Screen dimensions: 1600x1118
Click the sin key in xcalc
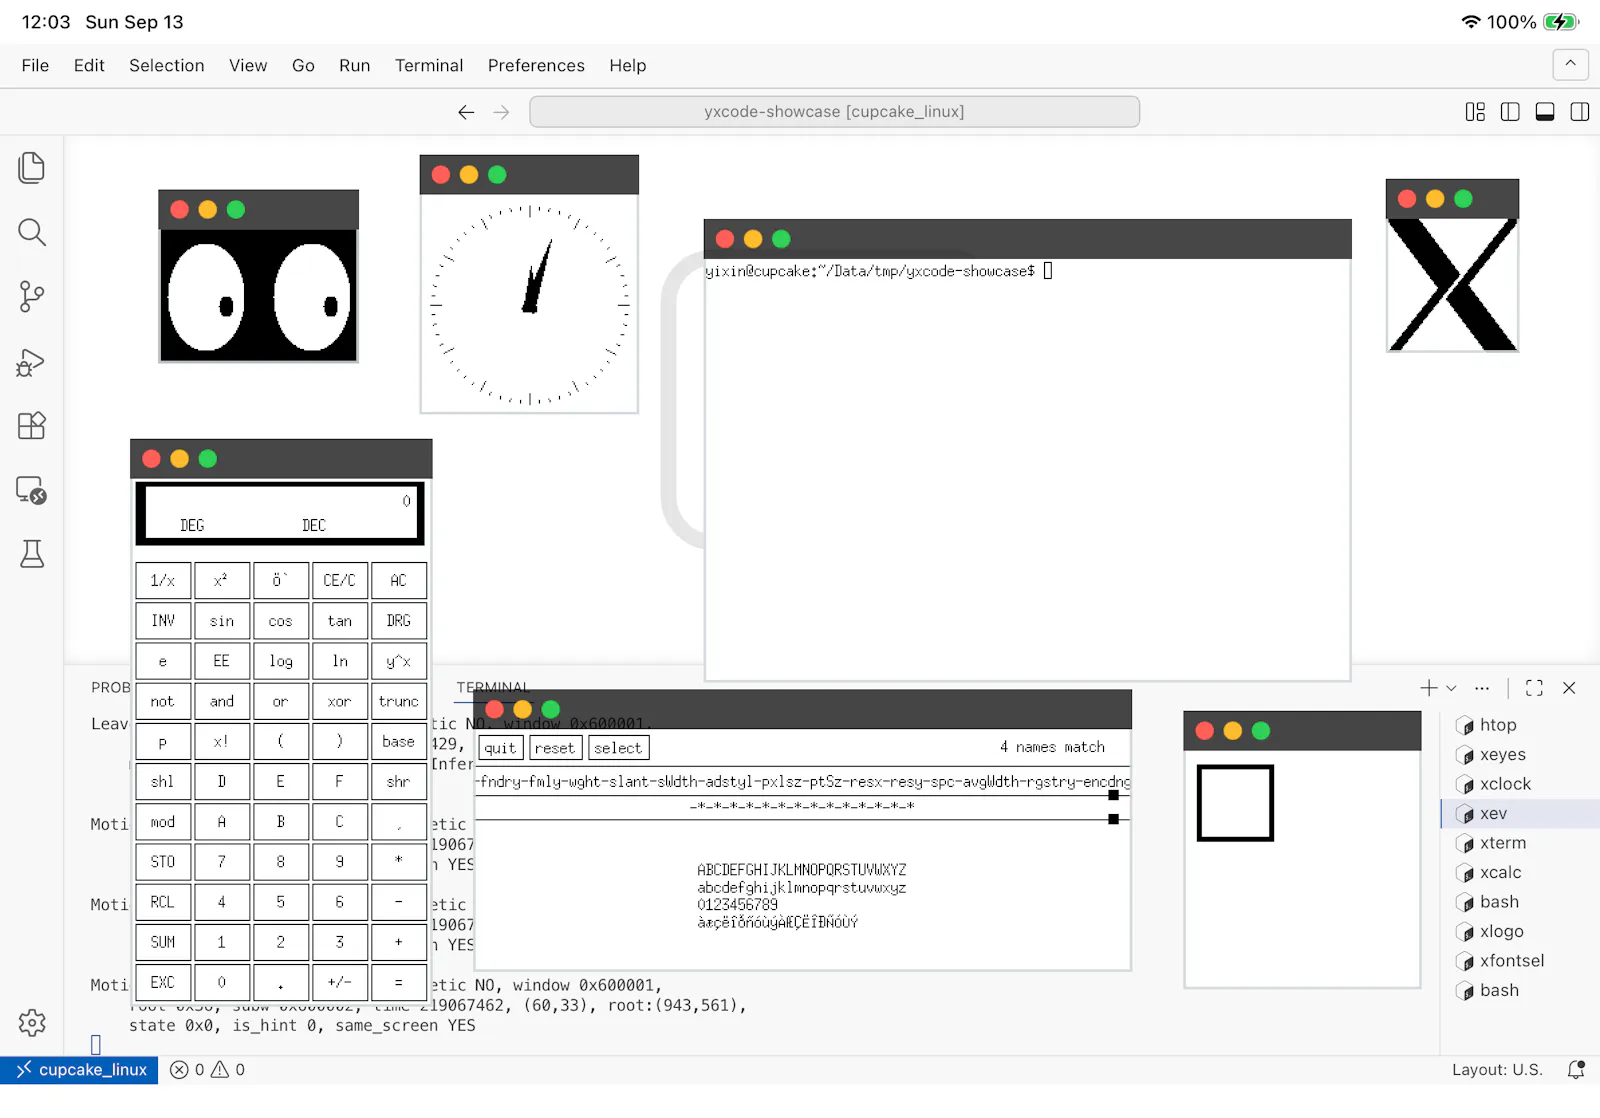222,621
